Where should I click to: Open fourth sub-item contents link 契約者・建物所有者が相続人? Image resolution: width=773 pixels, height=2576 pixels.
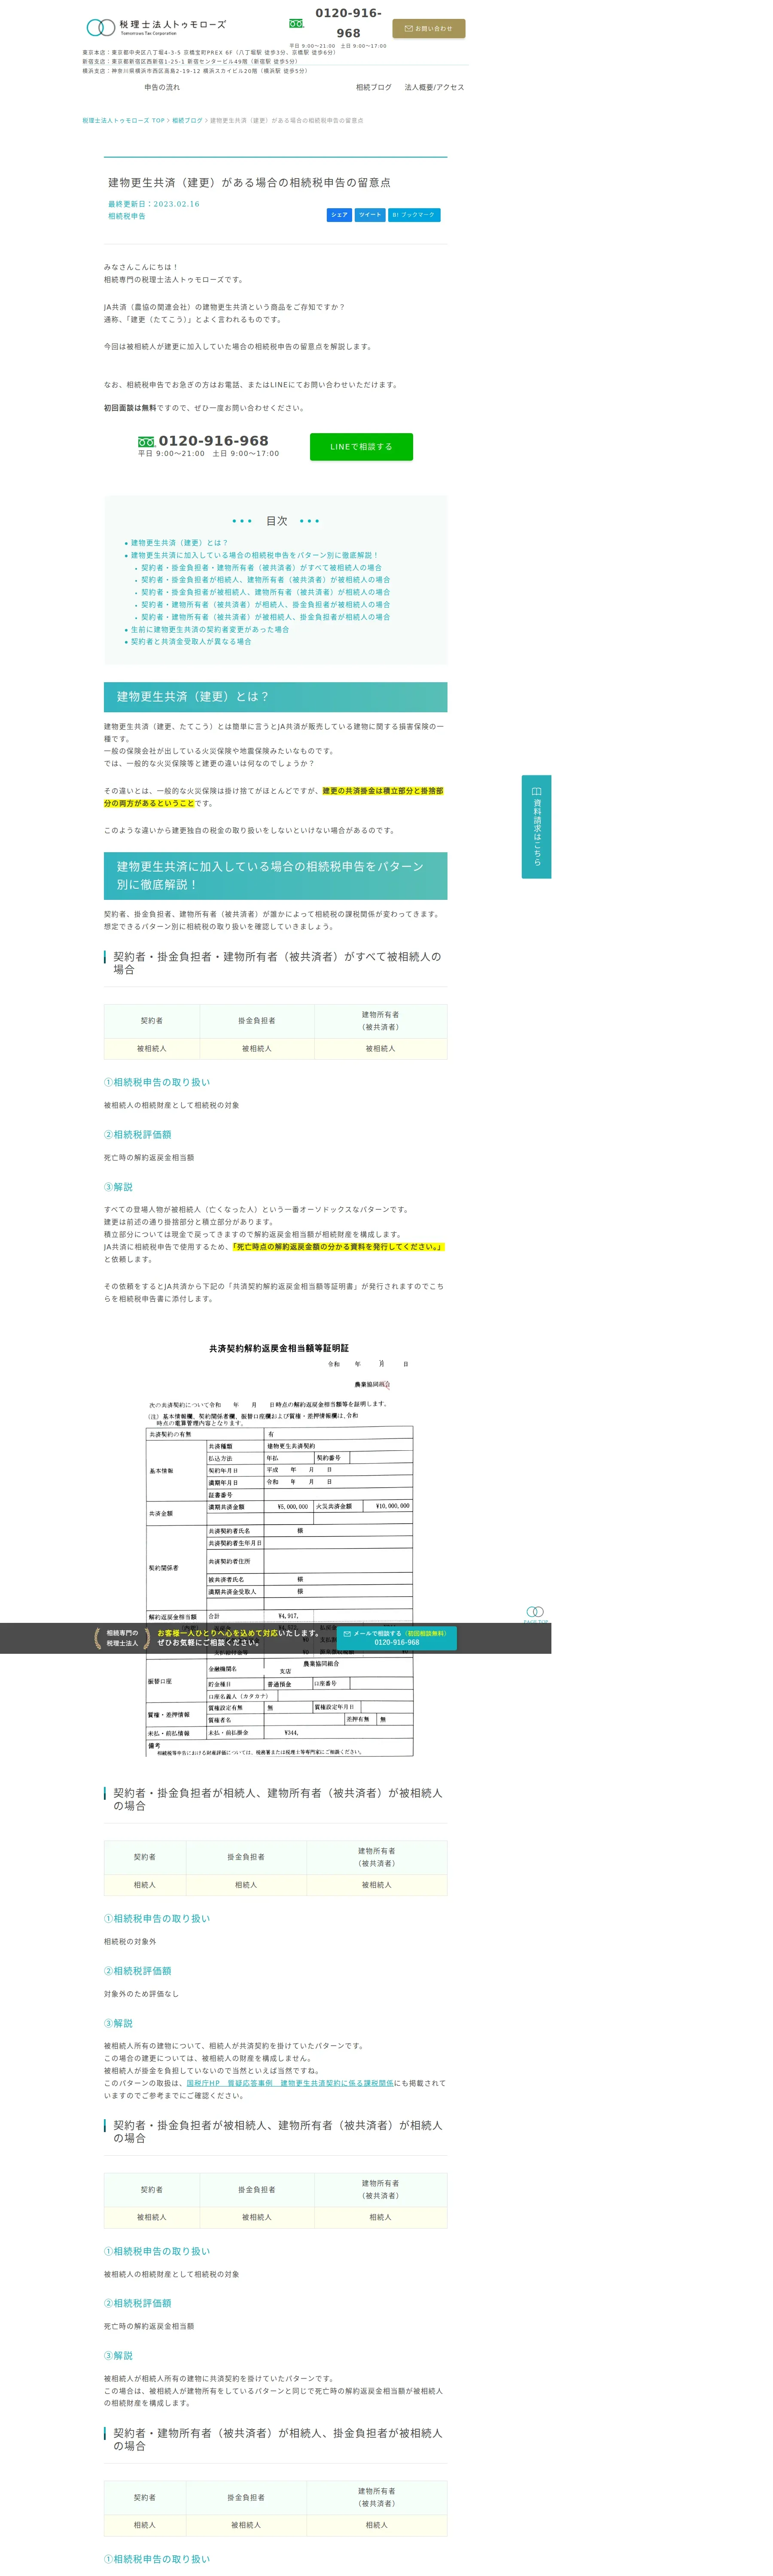(x=265, y=604)
